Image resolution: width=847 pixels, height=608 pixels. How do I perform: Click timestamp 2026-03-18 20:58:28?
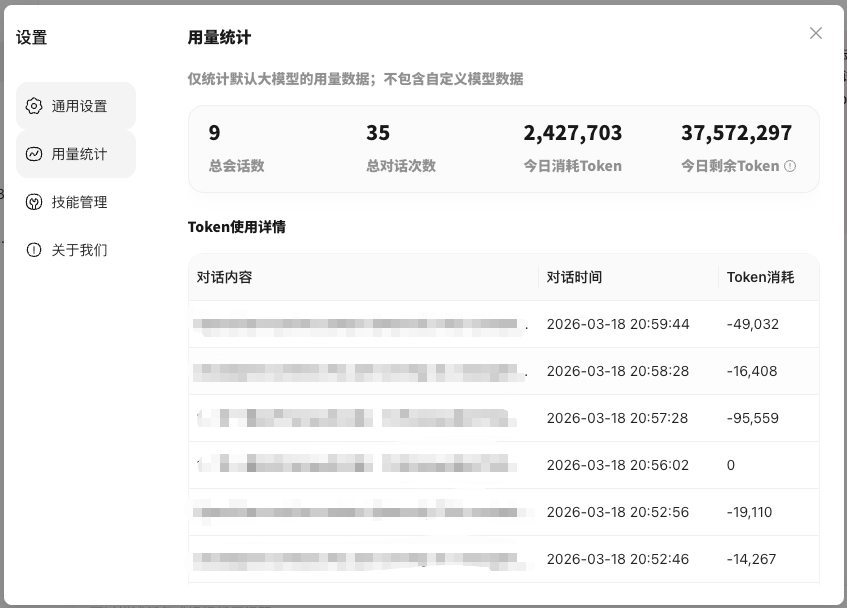click(618, 371)
